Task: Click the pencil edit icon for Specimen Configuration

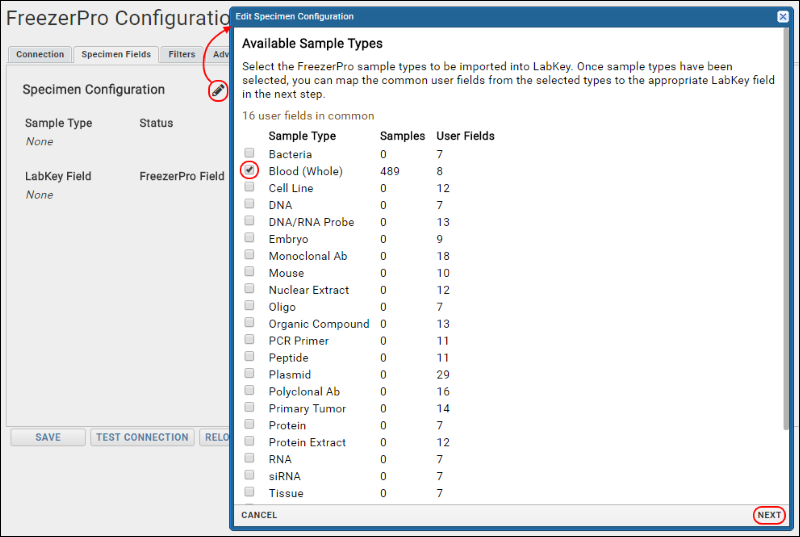Action: [x=218, y=90]
